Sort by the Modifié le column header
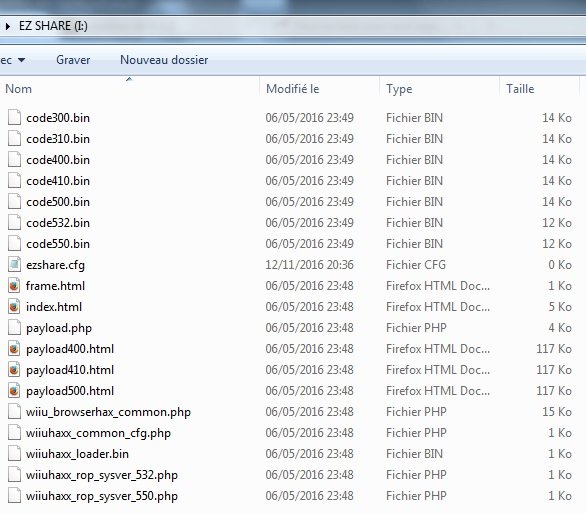 point(293,89)
